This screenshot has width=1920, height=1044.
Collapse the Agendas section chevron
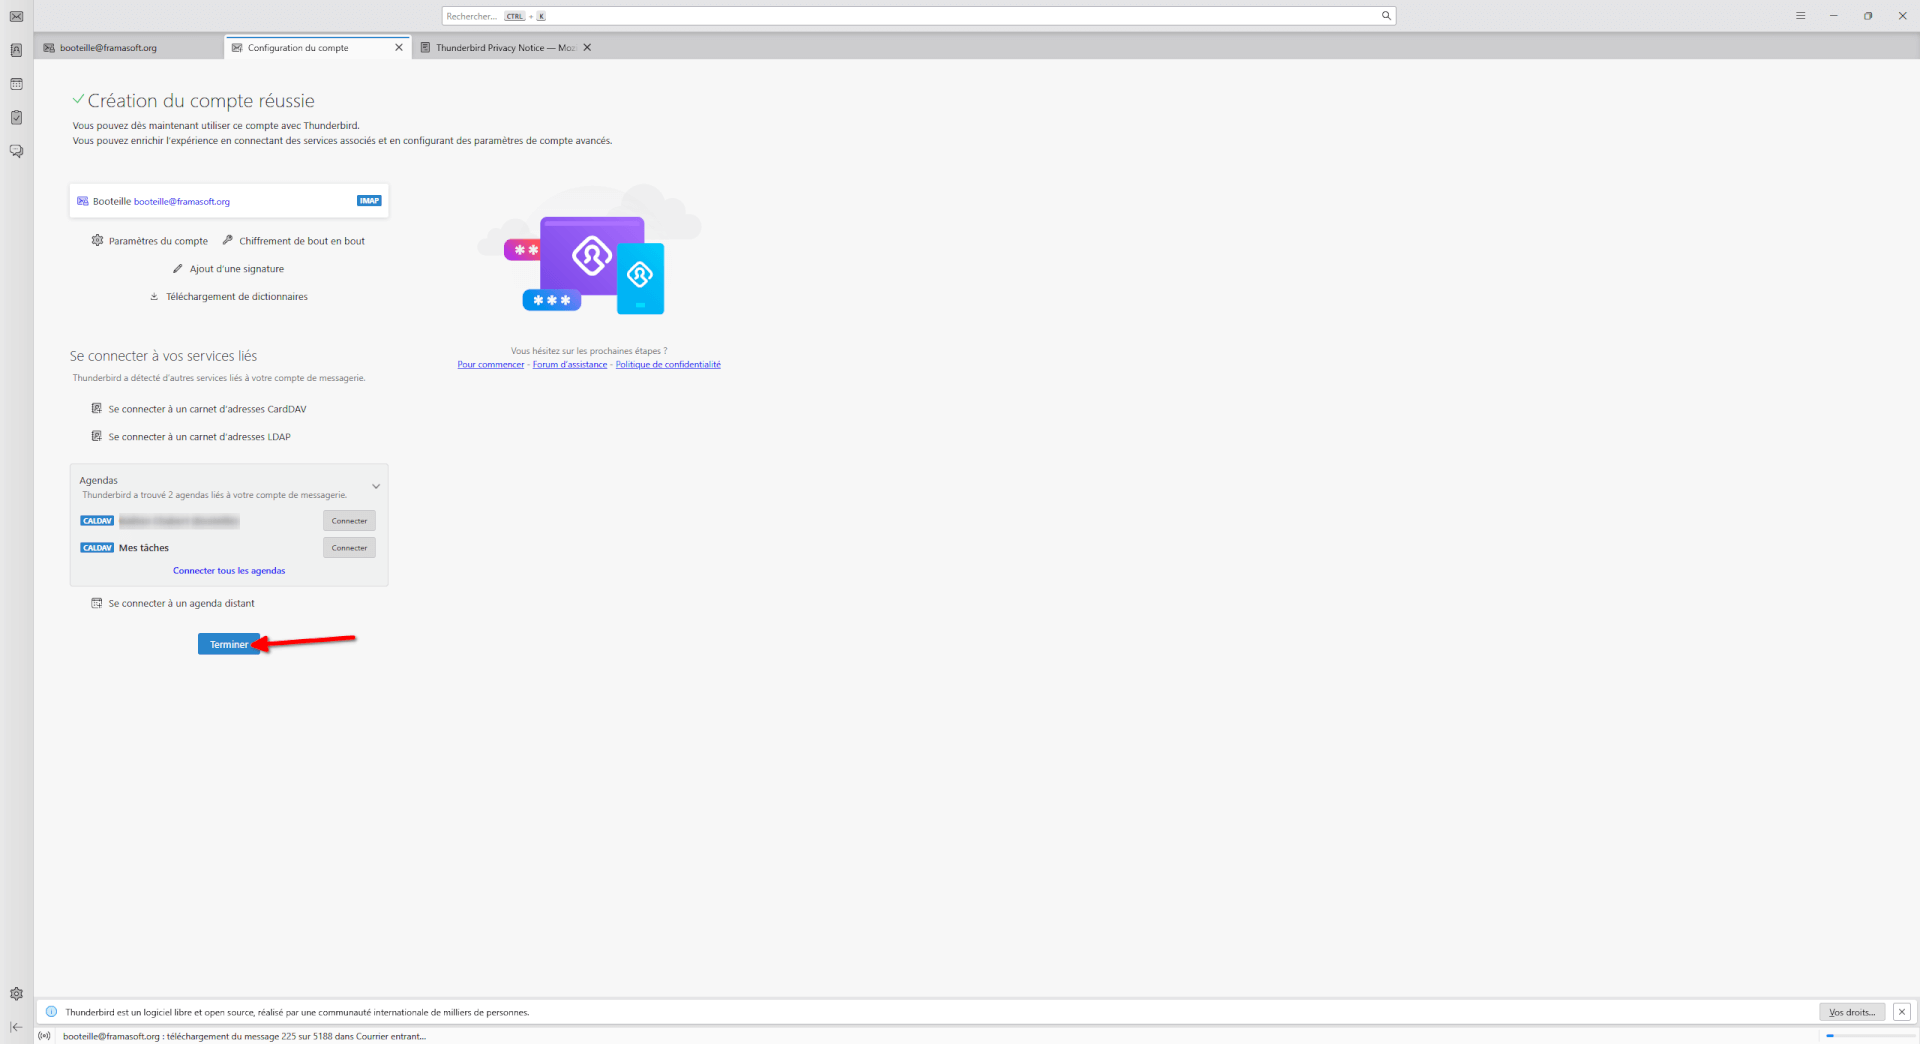click(376, 487)
